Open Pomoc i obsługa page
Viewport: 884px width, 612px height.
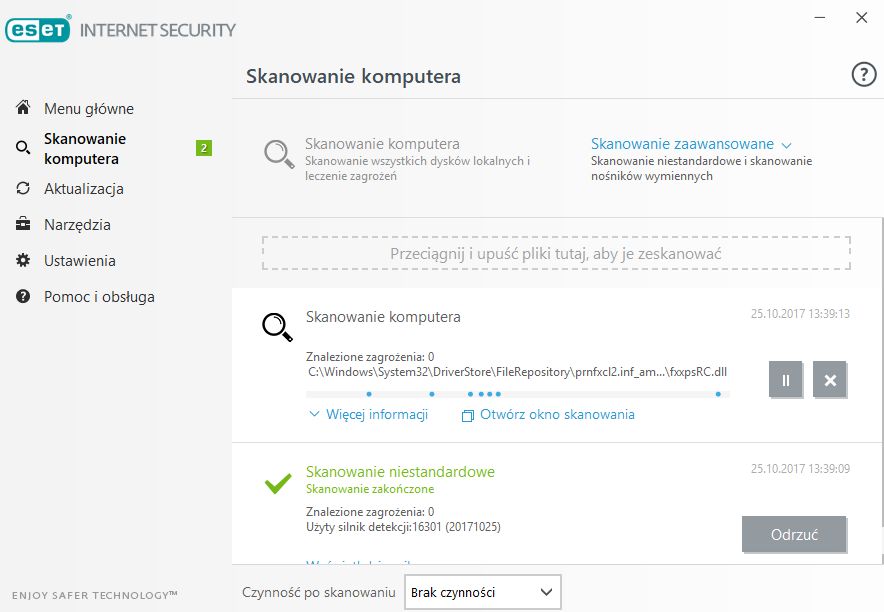[98, 297]
